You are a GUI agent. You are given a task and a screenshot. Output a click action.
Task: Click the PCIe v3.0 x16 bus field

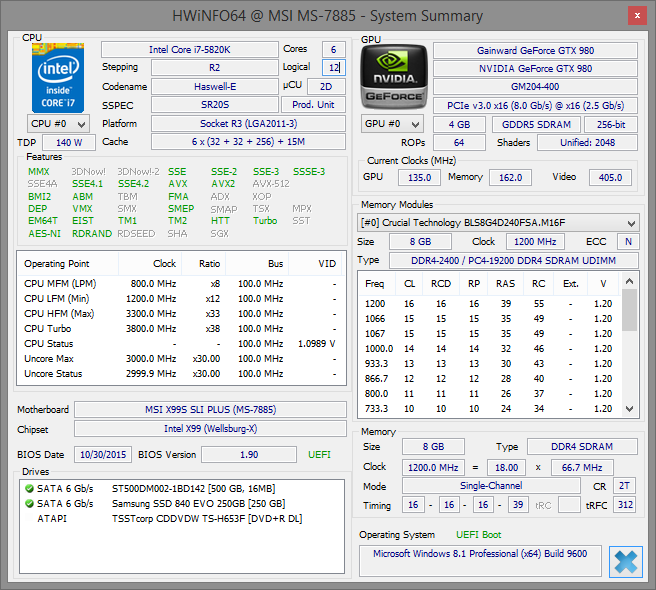(536, 105)
